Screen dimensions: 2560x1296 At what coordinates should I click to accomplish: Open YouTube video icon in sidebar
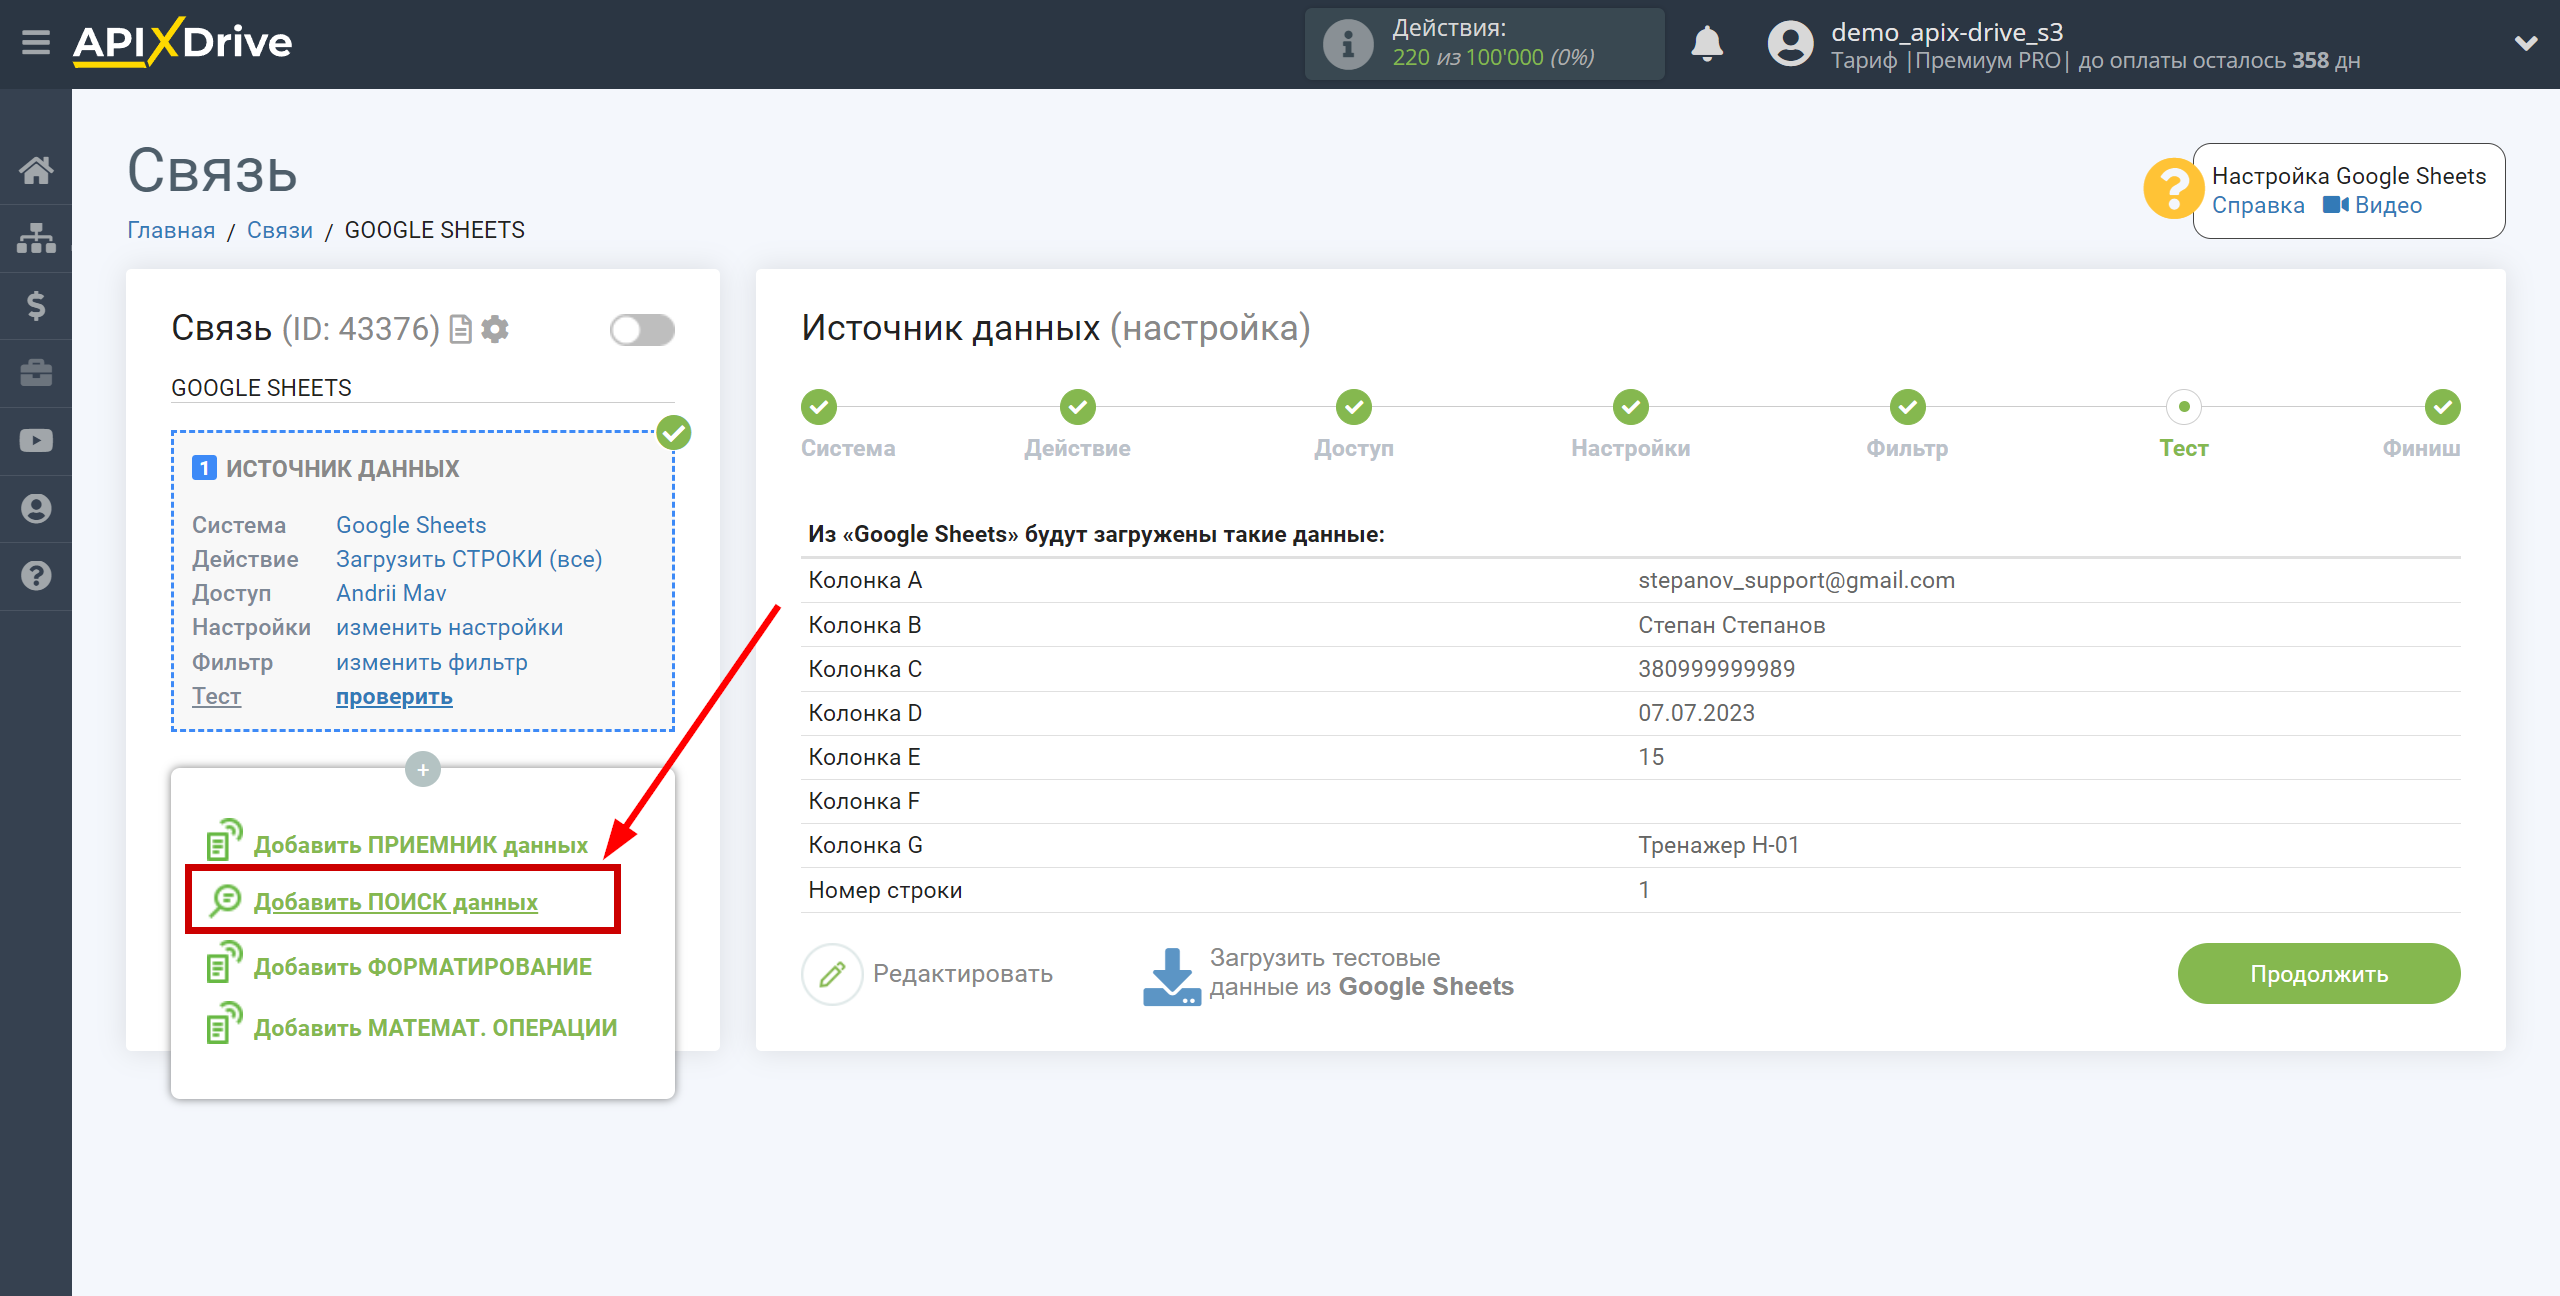click(36, 441)
